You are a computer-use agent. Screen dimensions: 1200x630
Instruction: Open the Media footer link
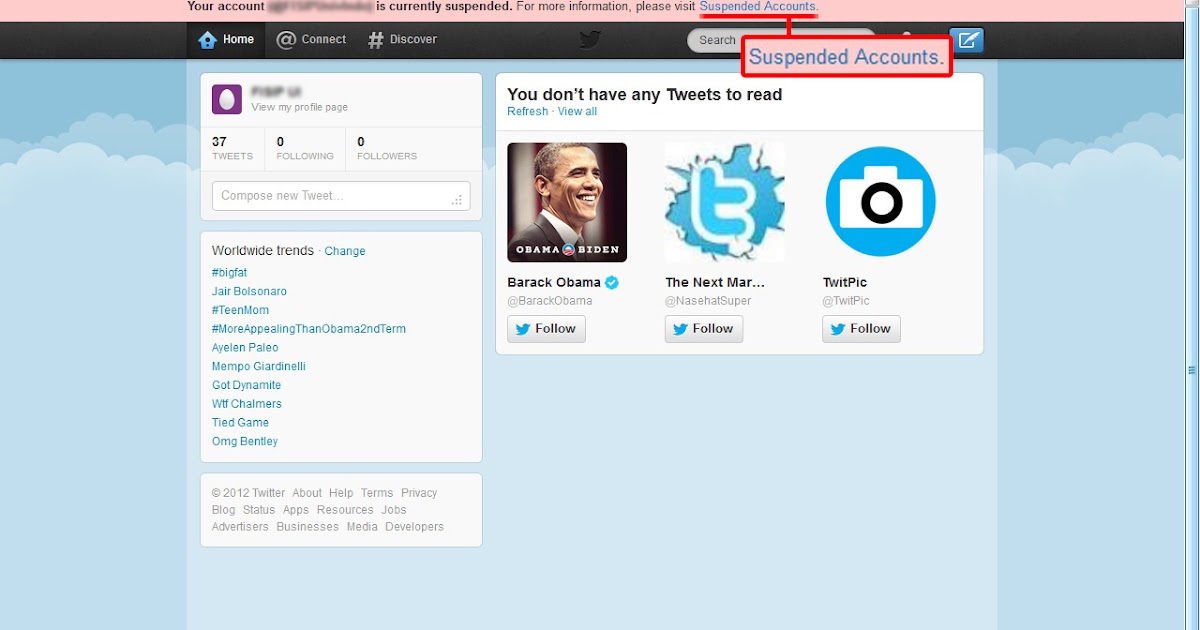(362, 527)
